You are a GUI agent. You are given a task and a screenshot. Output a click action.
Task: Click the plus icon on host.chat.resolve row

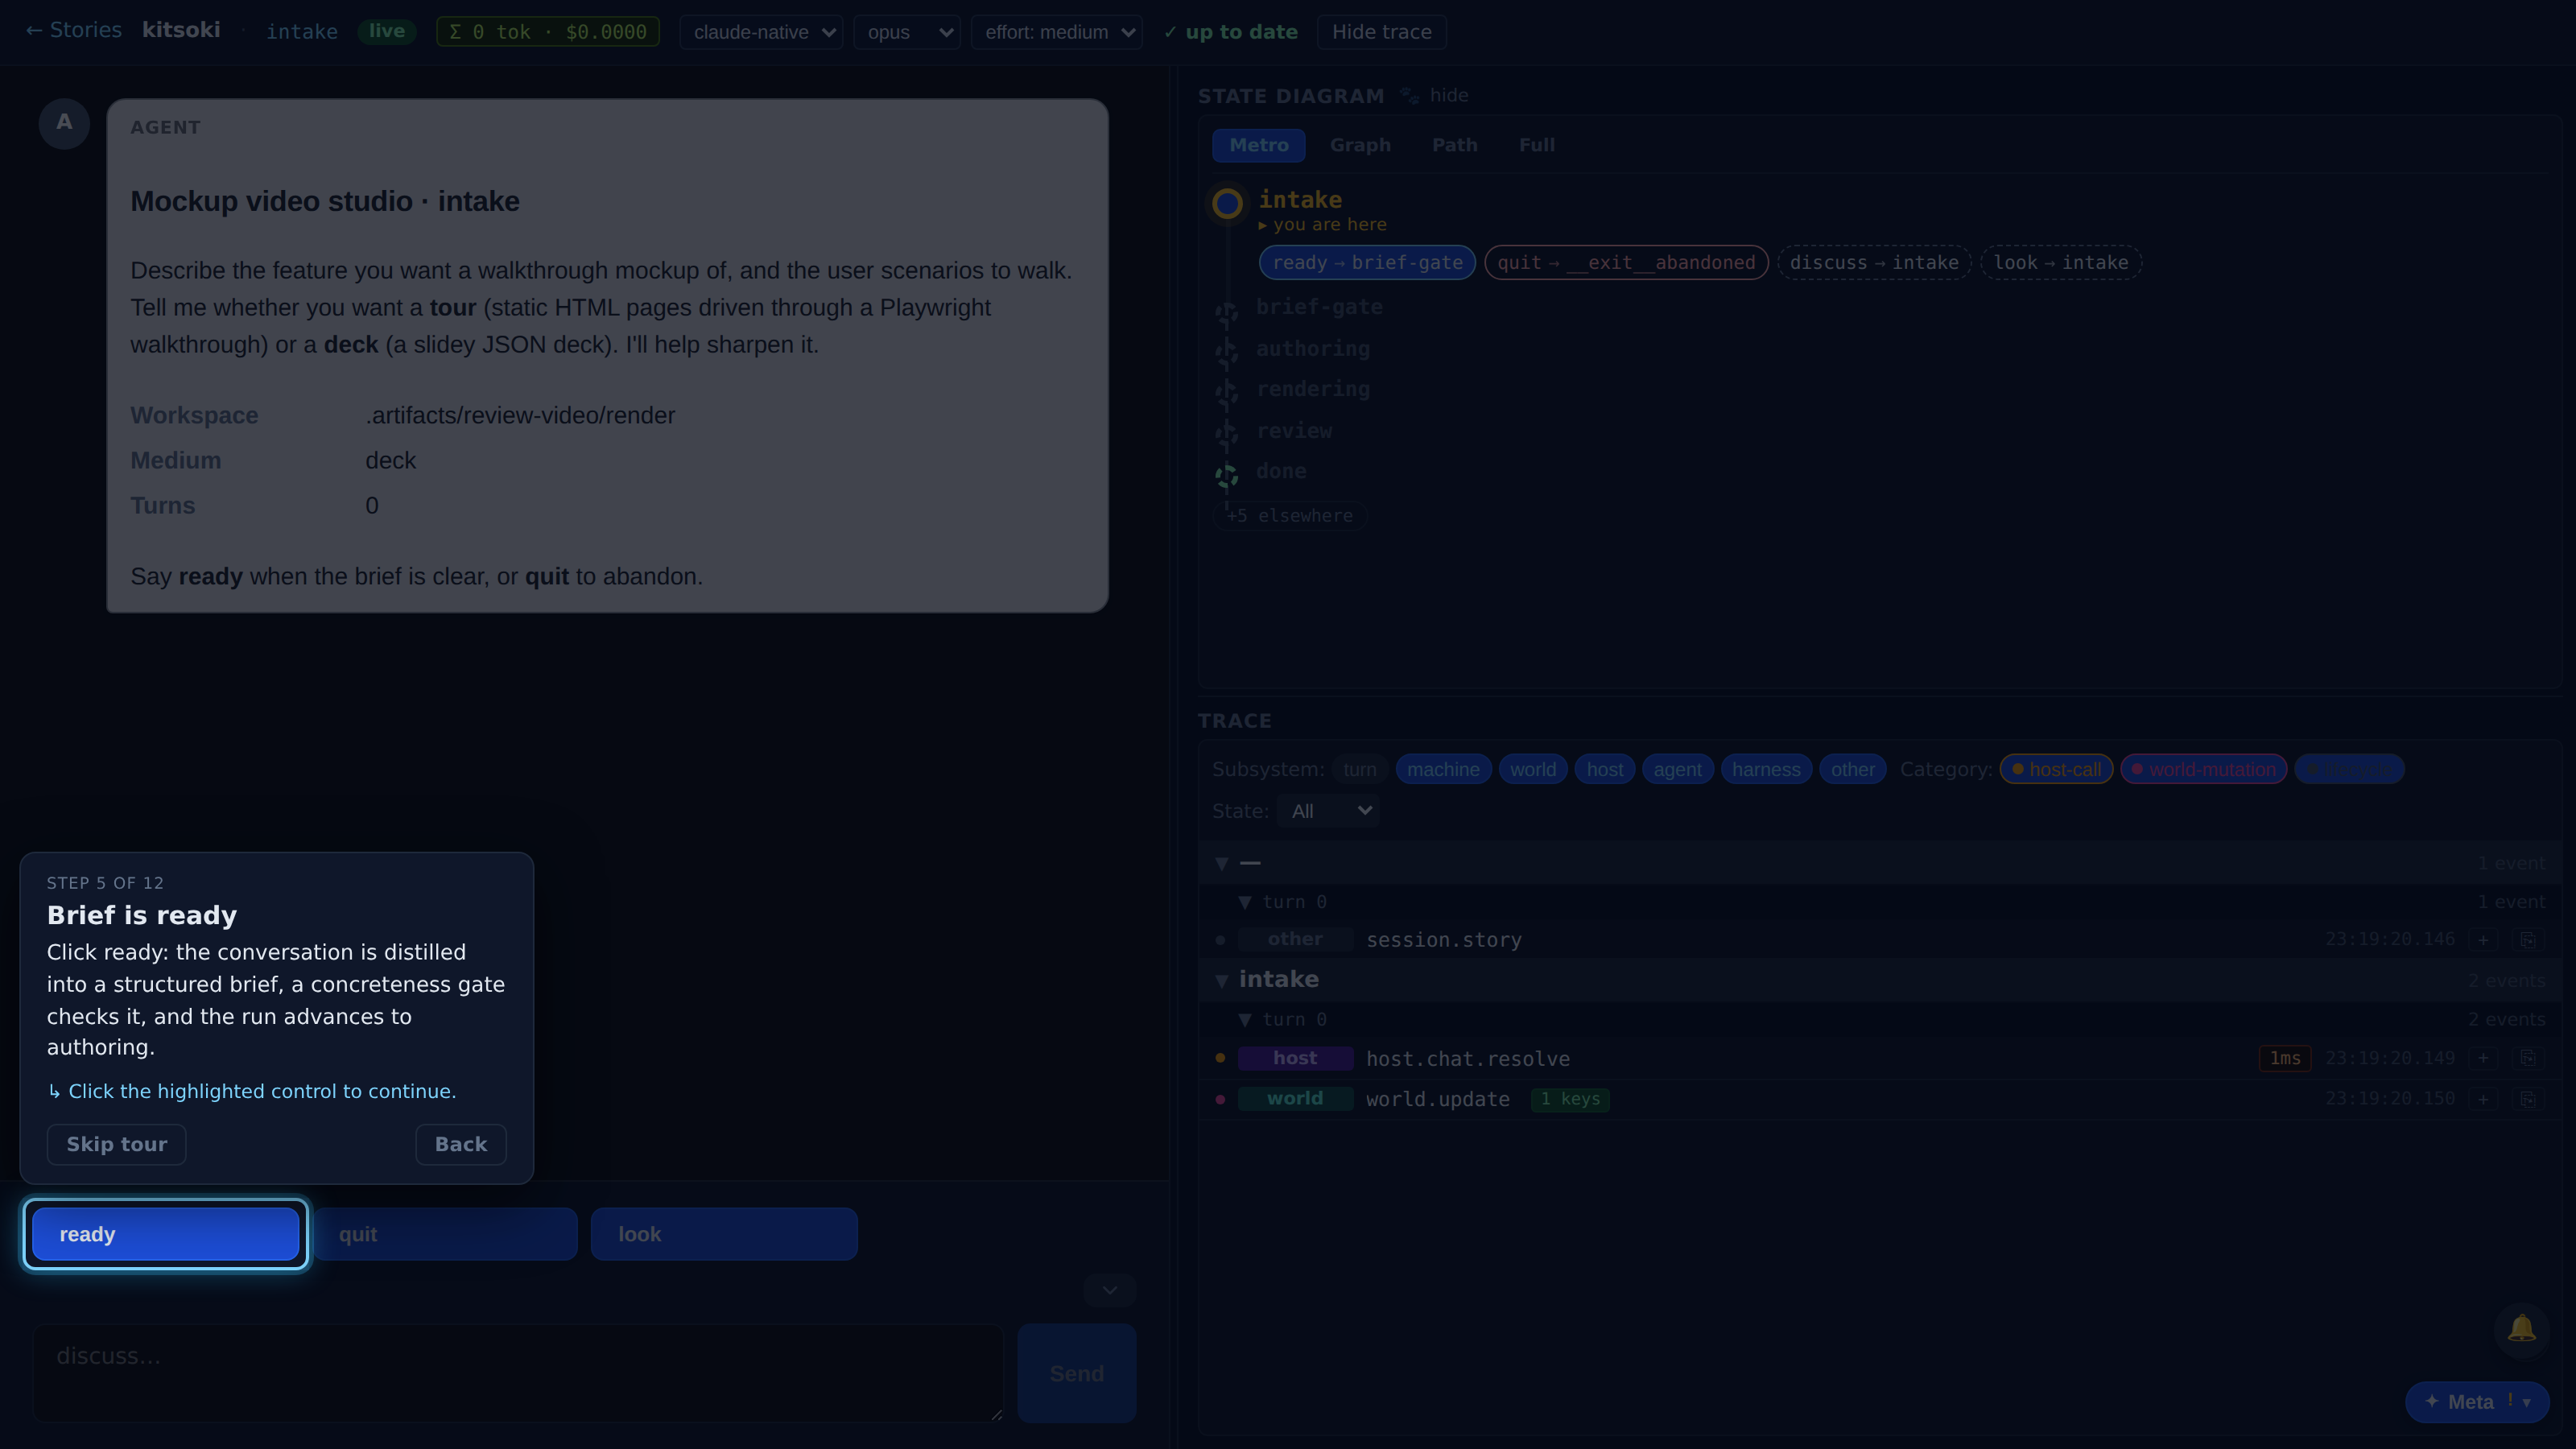click(2483, 1058)
